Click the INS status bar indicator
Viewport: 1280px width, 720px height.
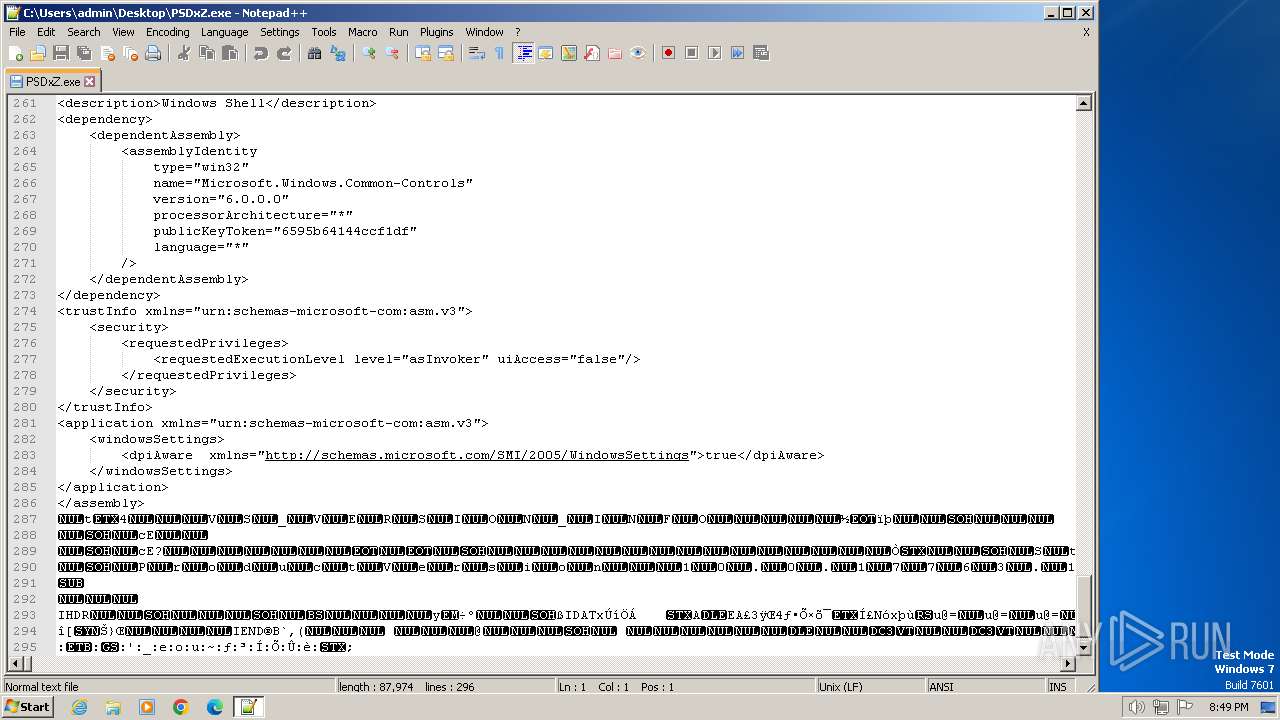click(x=1058, y=687)
